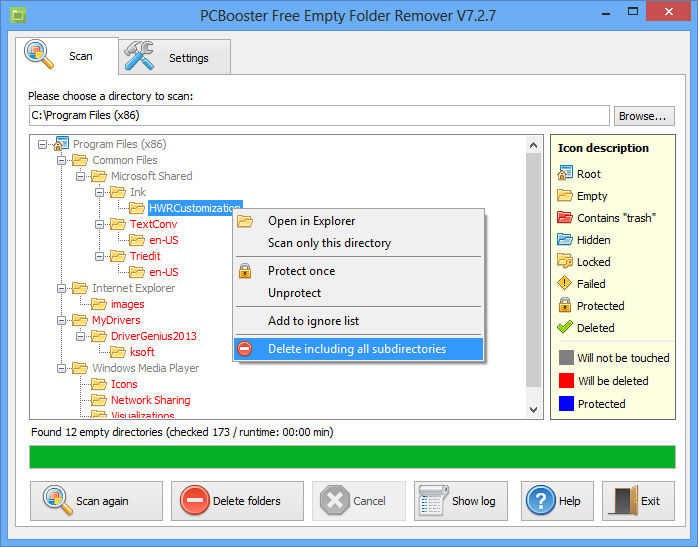Switch to the Settings tab
Screen dimensions: 698x547
click(x=175, y=57)
